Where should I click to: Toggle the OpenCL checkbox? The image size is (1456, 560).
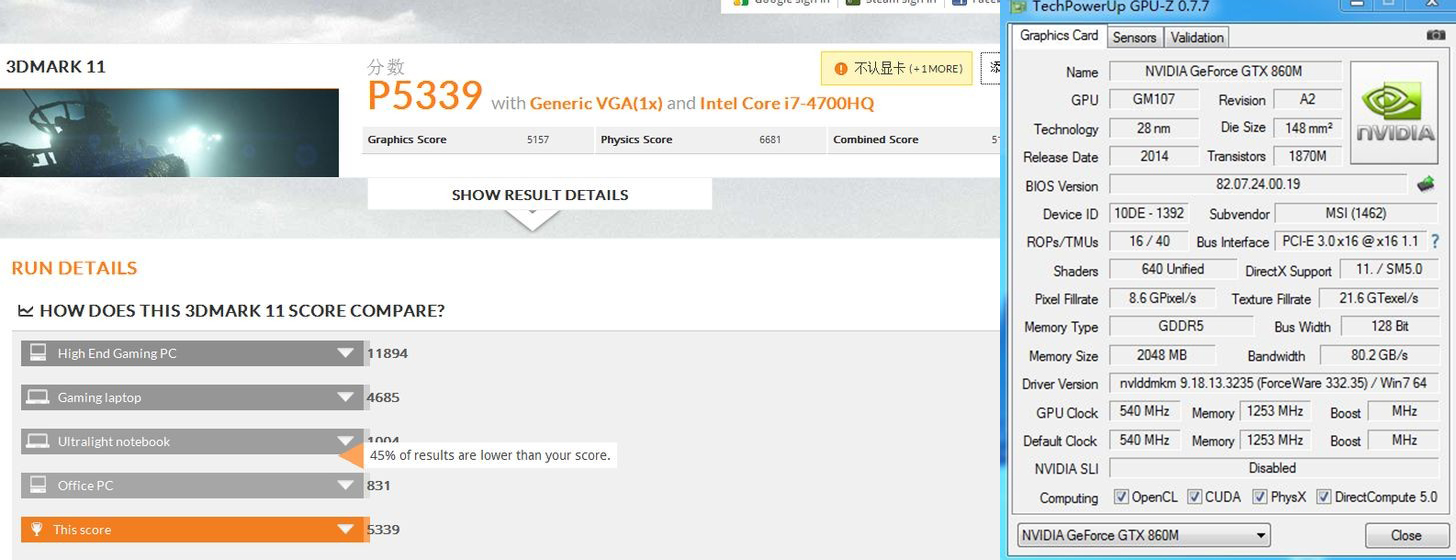click(1122, 496)
